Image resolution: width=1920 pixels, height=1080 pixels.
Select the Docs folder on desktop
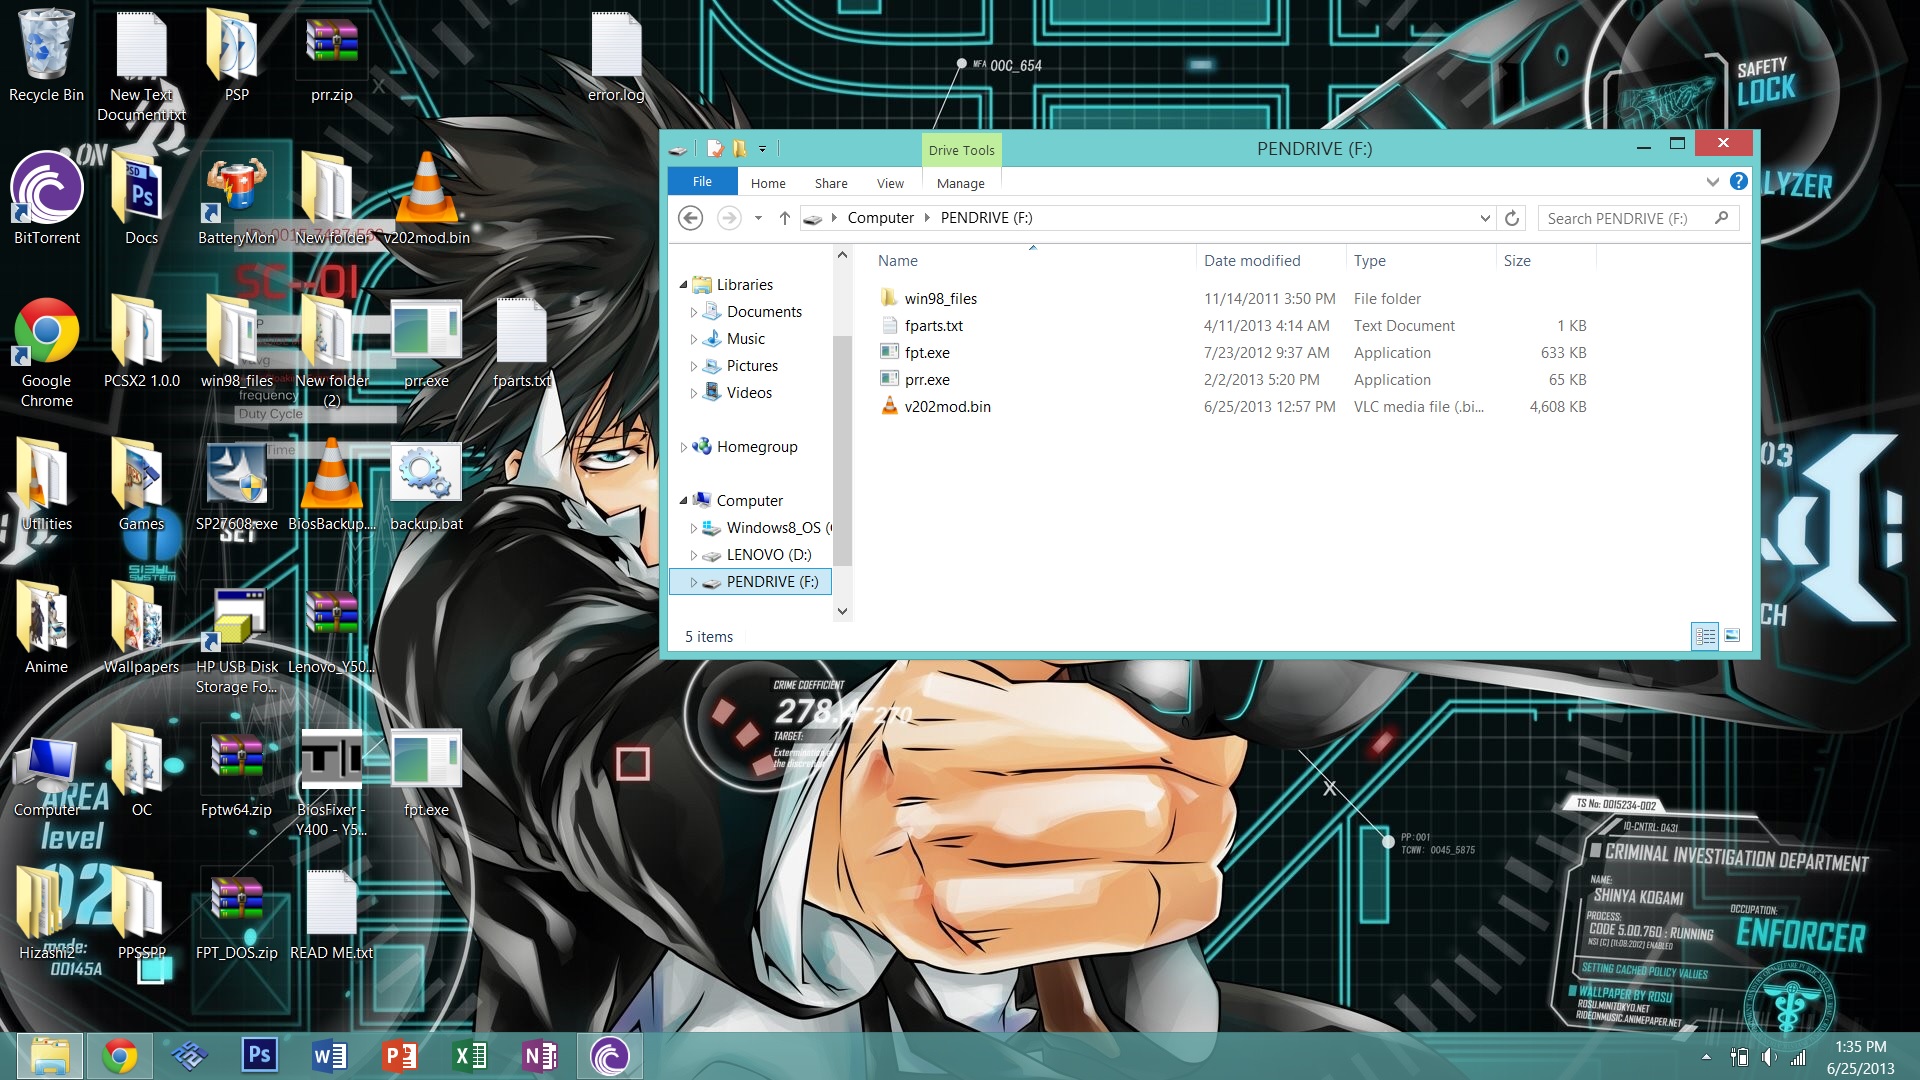[x=141, y=198]
